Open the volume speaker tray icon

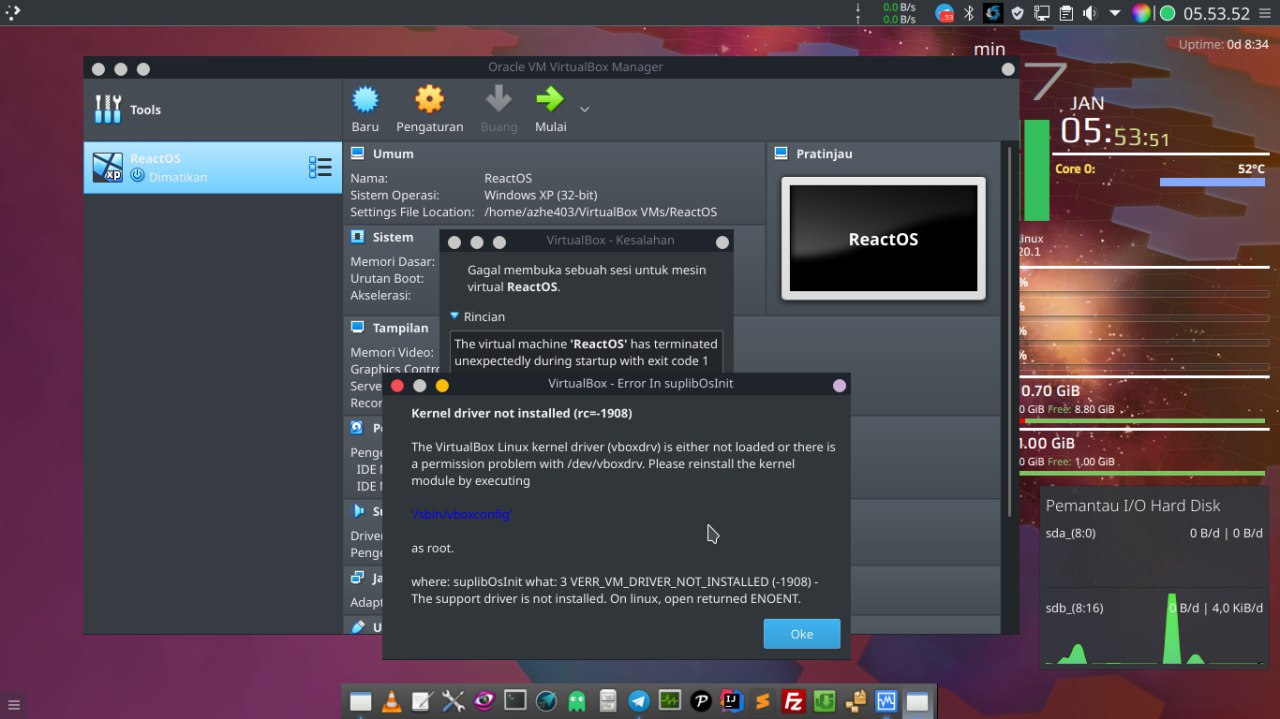1089,13
